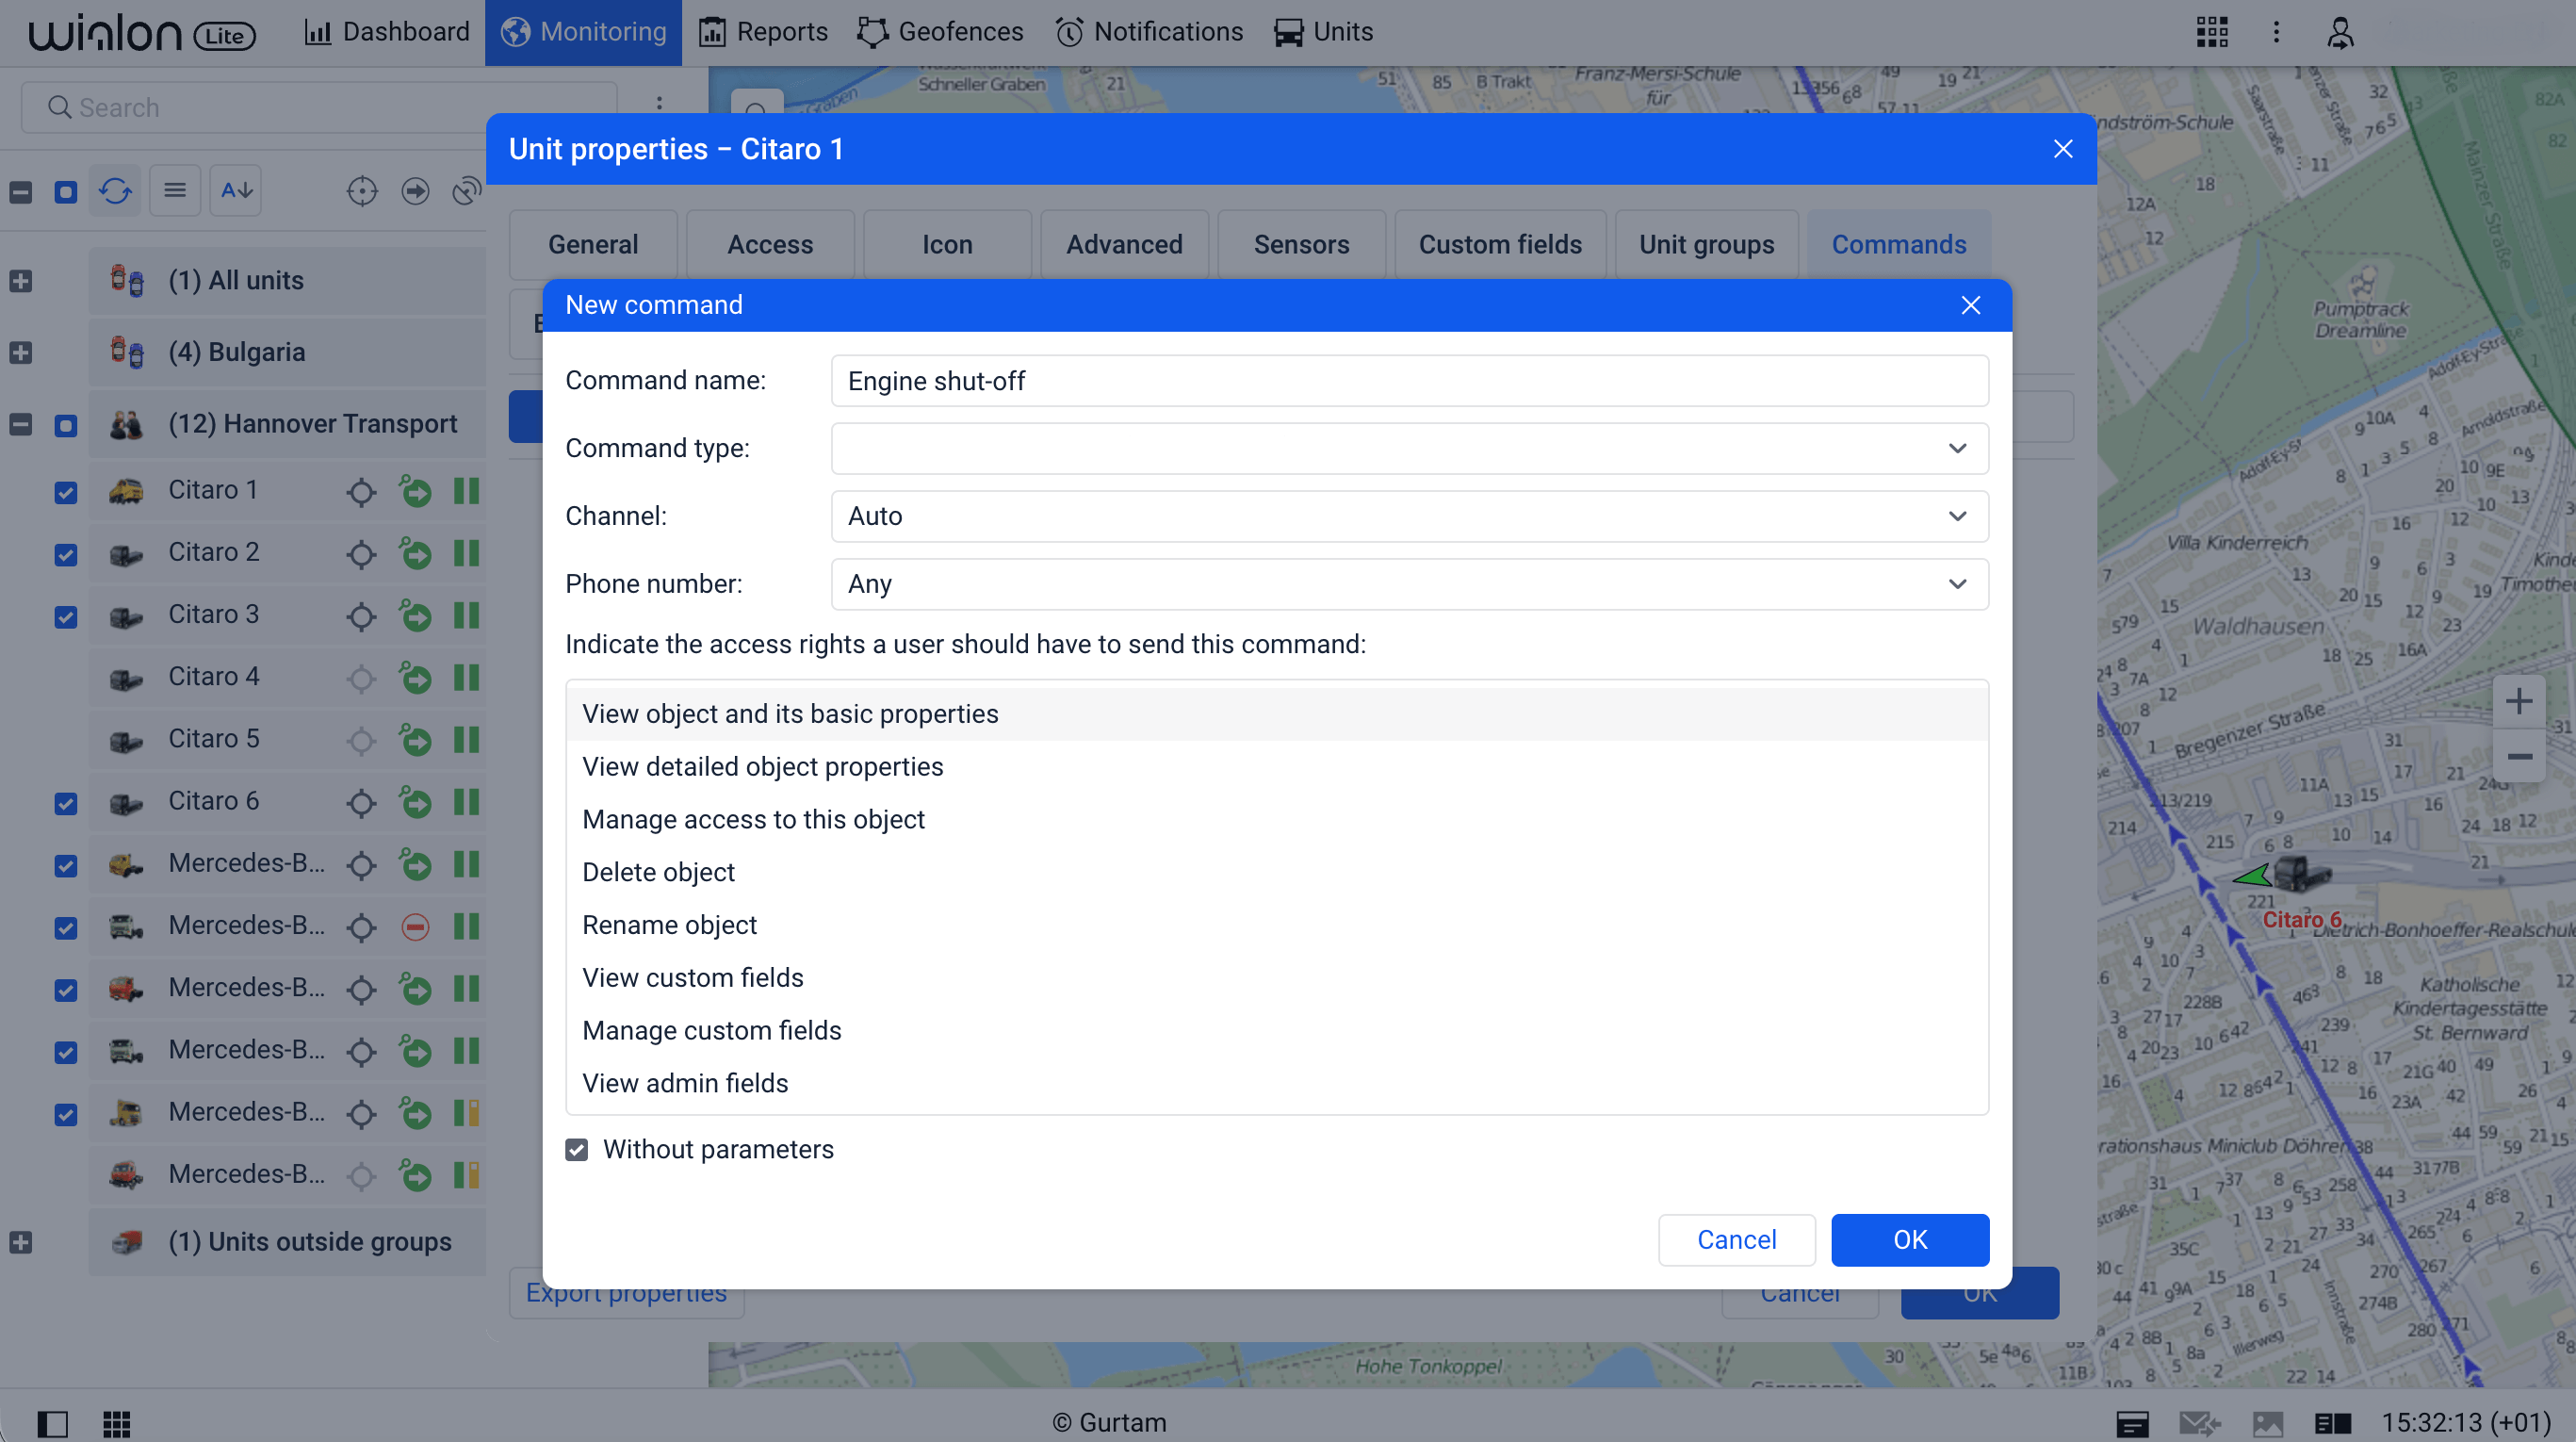Open the user account icon
The height and width of the screenshot is (1442, 2576).
[x=2340, y=32]
